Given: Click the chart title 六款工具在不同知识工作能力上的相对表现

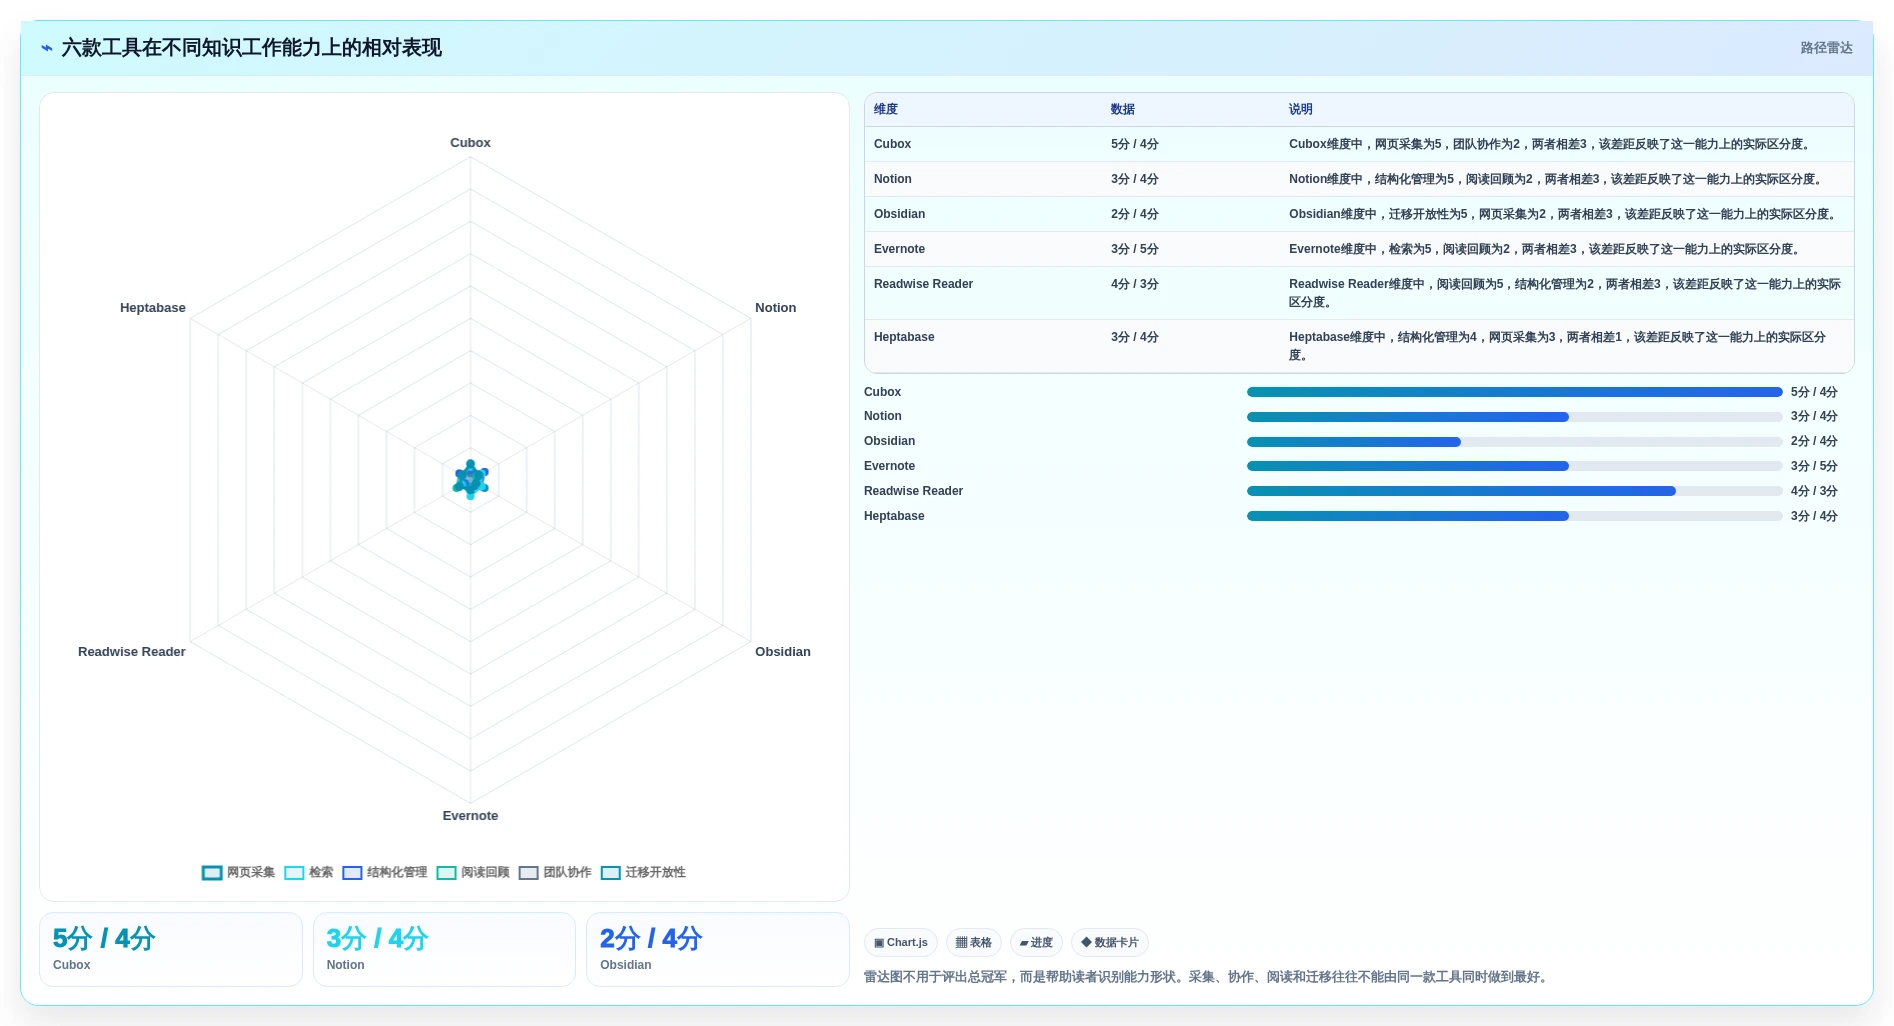Looking at the screenshot, I should click(251, 48).
